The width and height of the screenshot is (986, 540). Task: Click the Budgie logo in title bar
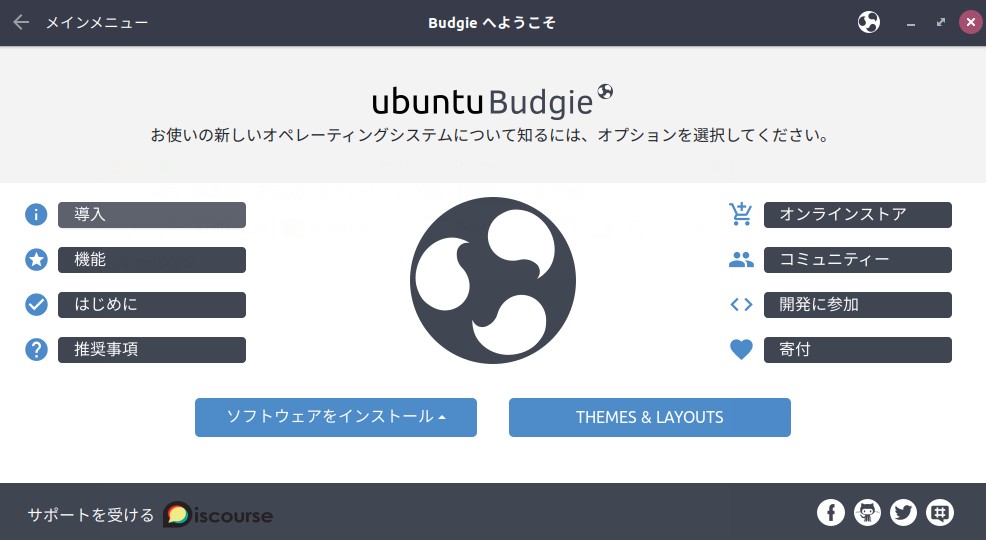click(x=868, y=23)
